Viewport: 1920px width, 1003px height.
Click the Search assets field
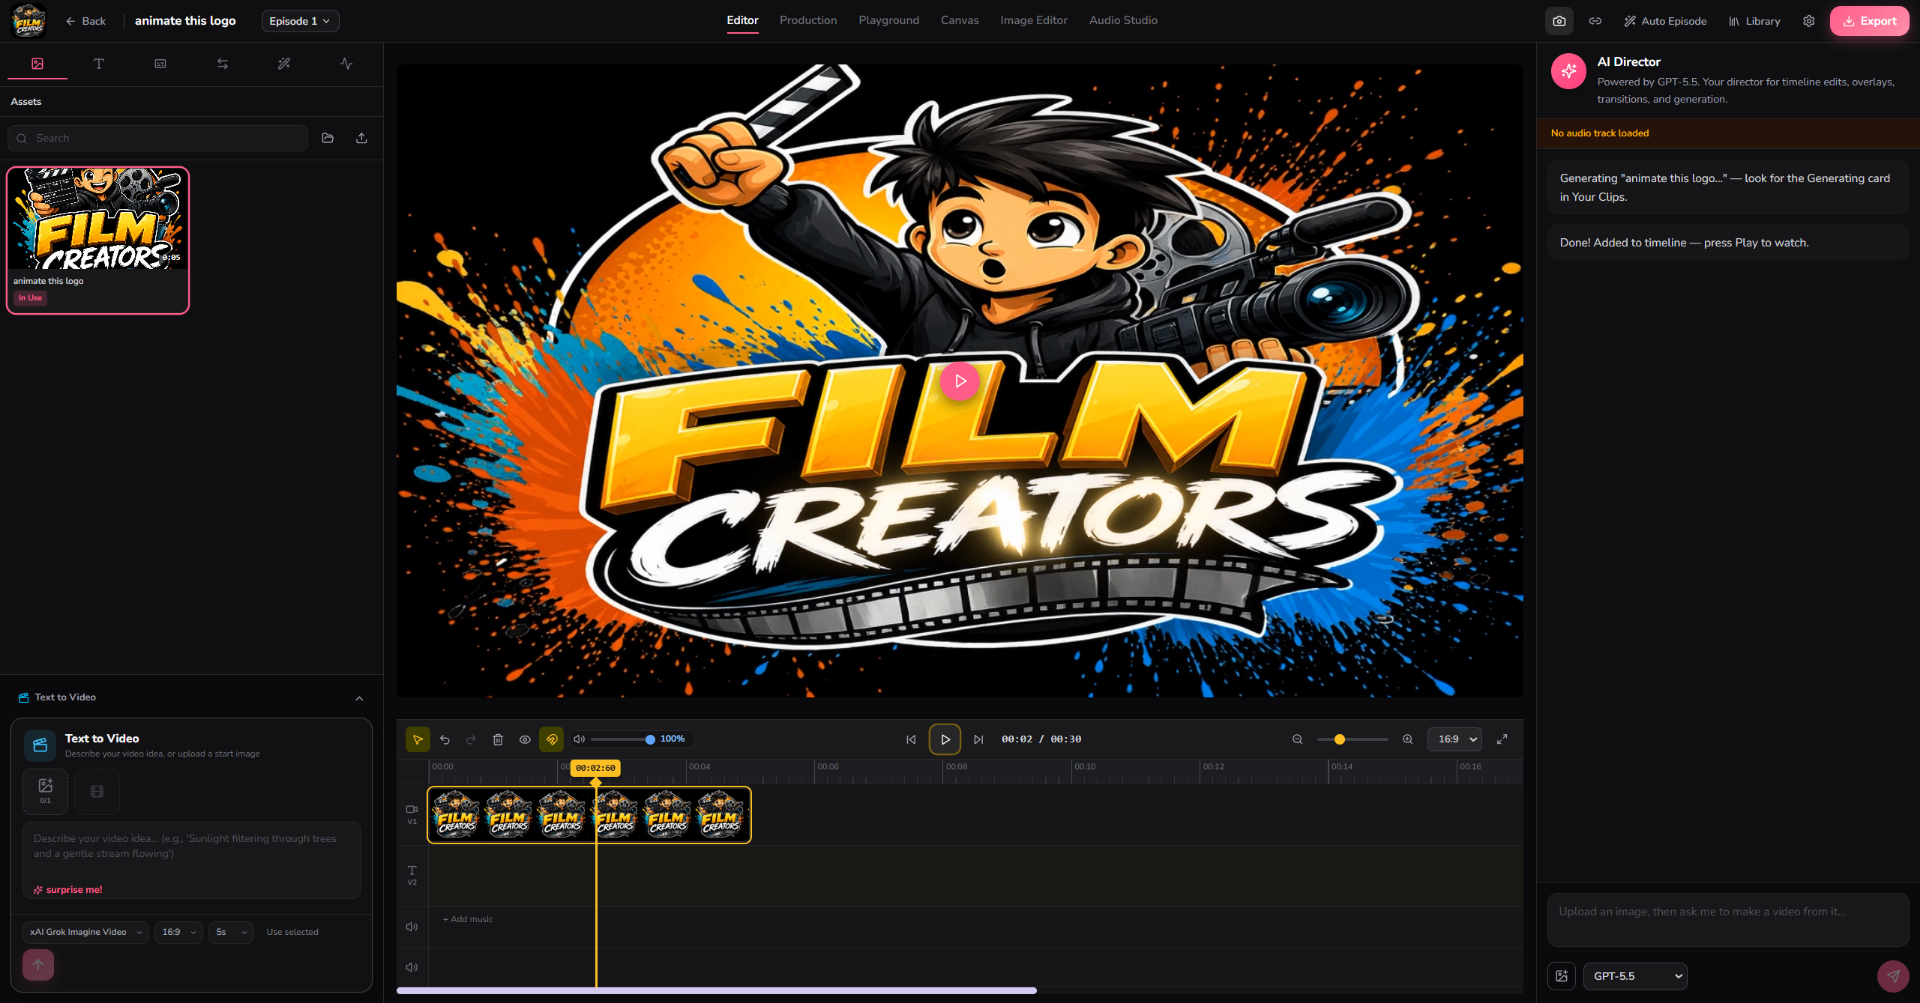click(158, 138)
